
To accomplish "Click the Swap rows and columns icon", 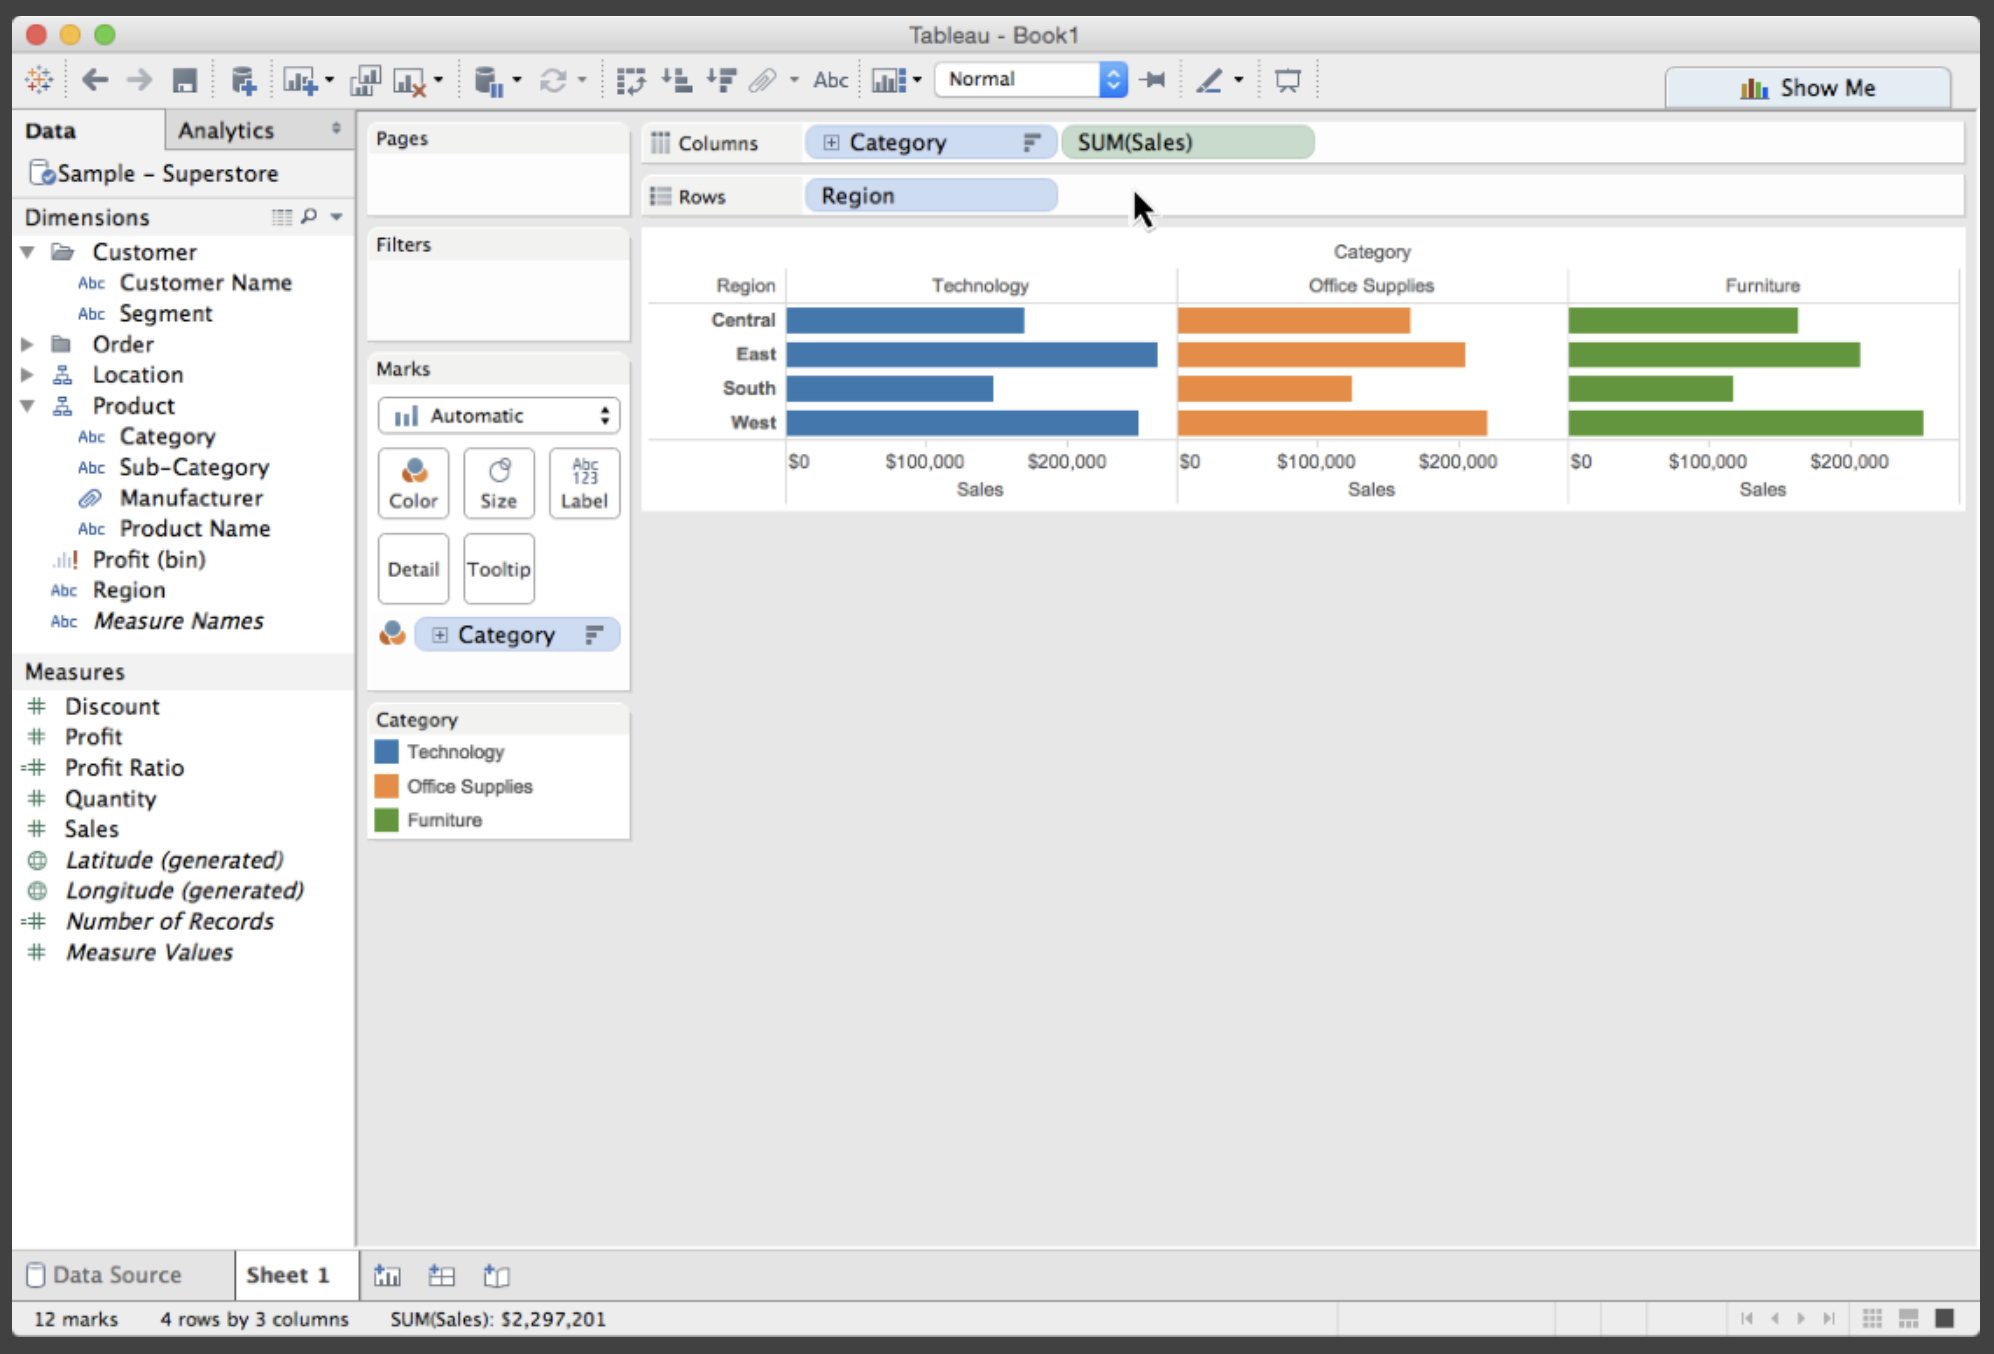I will 630,80.
